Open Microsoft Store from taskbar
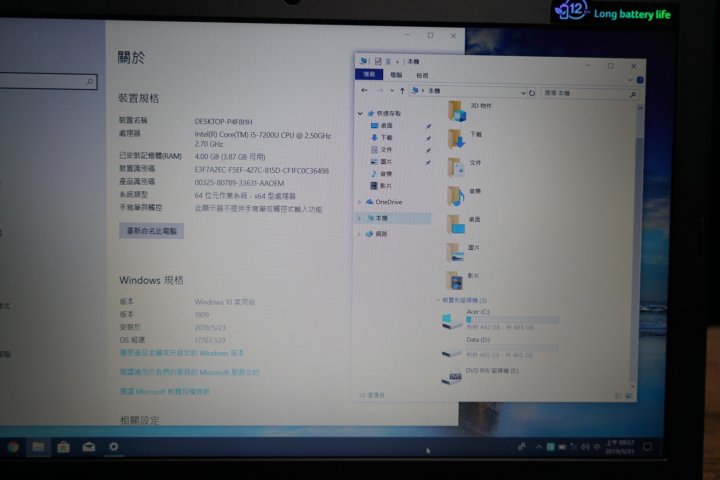This screenshot has height=480, width=720. pos(63,446)
